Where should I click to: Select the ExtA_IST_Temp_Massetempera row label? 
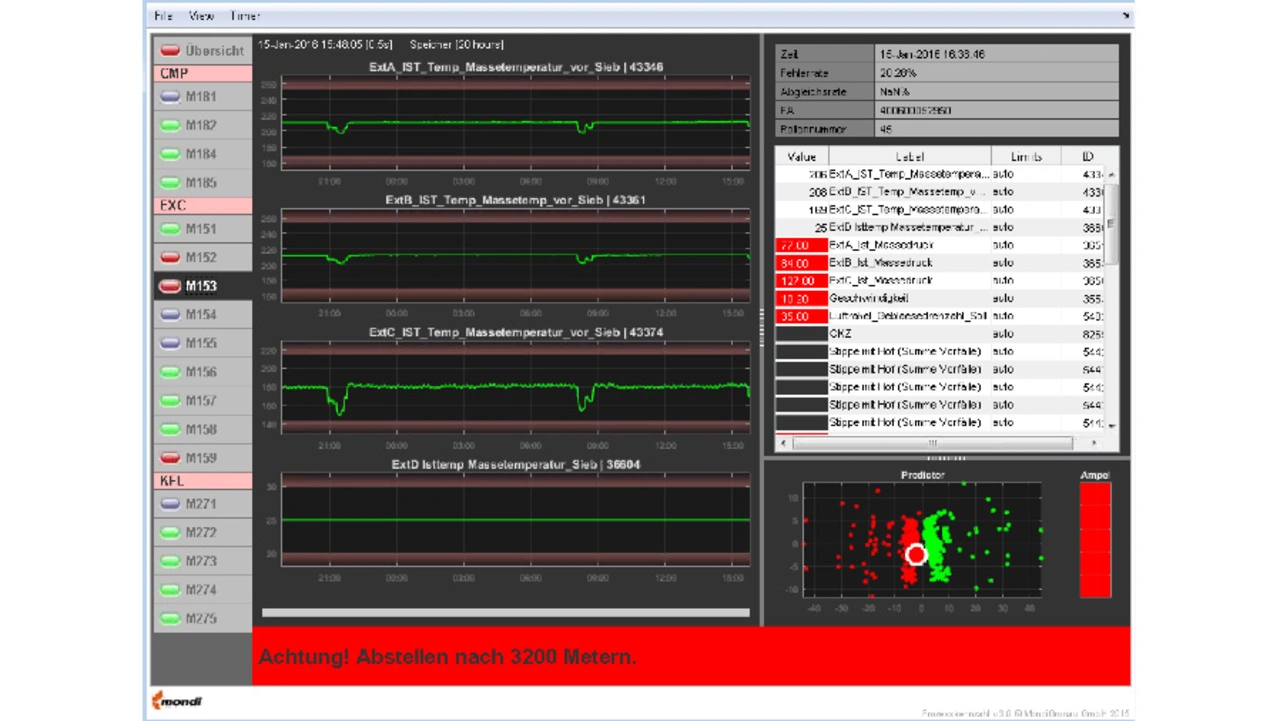(x=909, y=174)
